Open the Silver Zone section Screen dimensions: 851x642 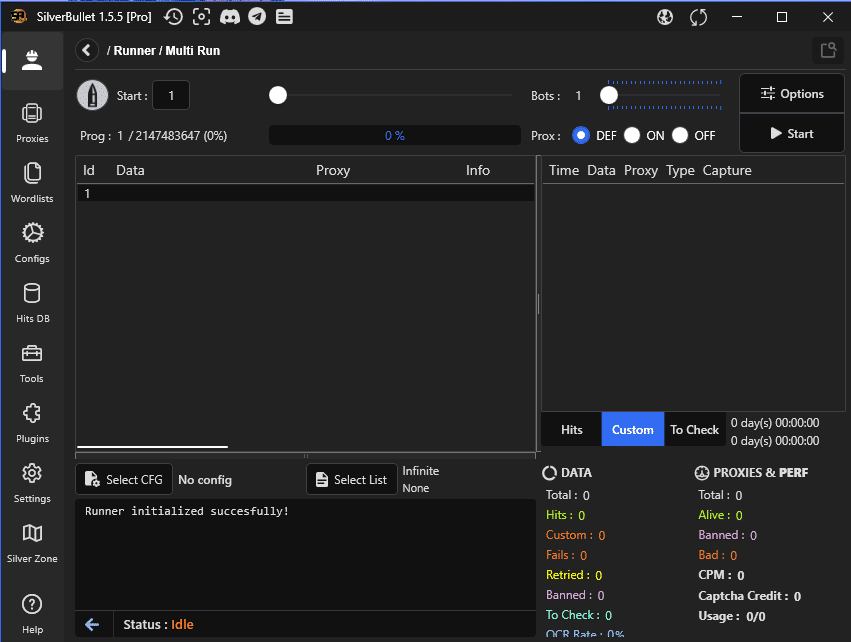[x=32, y=543]
